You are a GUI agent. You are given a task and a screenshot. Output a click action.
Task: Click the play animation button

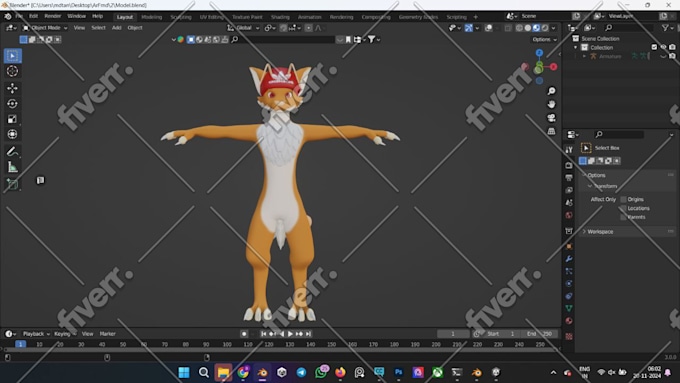click(x=290, y=334)
